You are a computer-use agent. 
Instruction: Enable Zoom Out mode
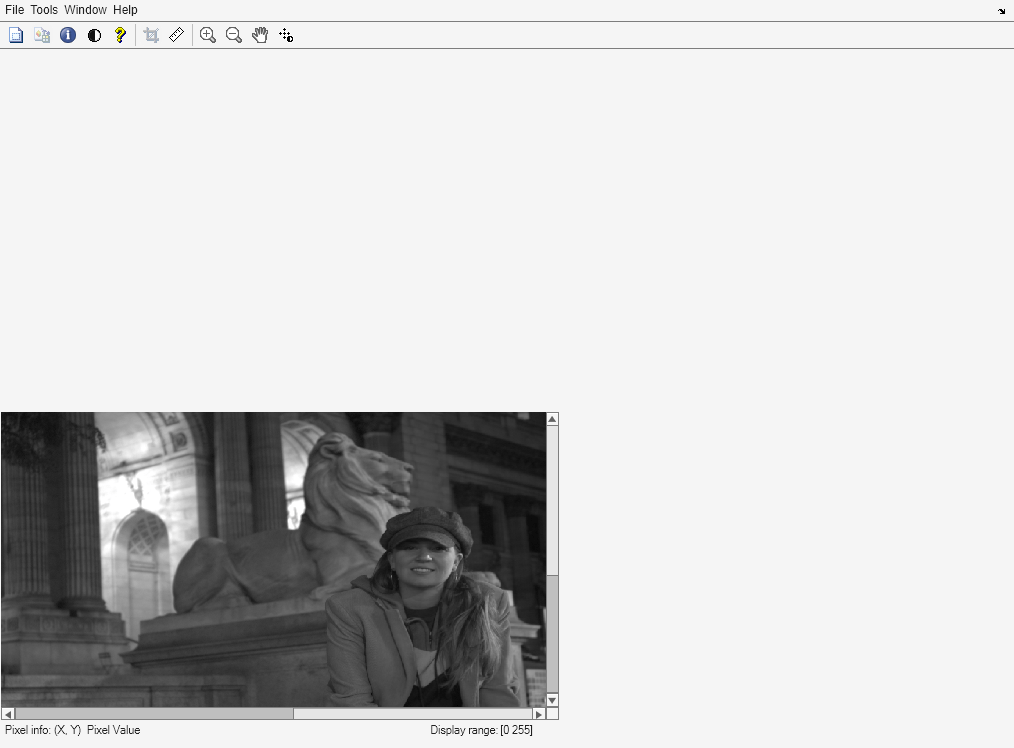pyautogui.click(x=233, y=35)
